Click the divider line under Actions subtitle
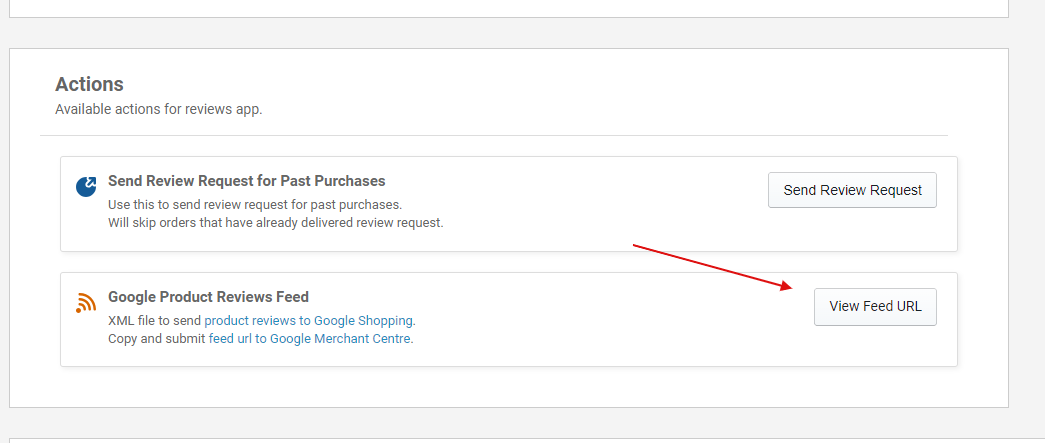 pos(493,135)
